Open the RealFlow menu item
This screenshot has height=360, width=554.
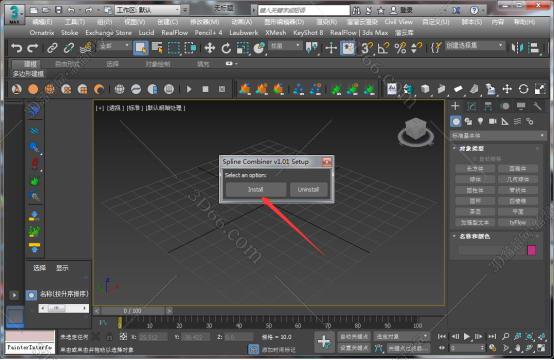coord(175,33)
